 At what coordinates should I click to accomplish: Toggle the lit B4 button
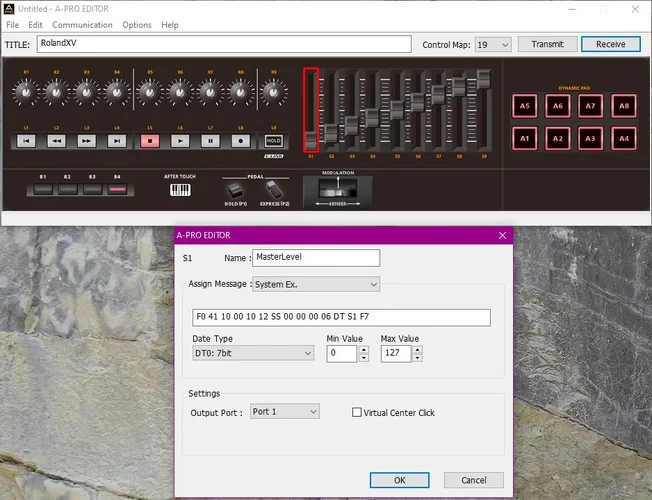(x=117, y=189)
